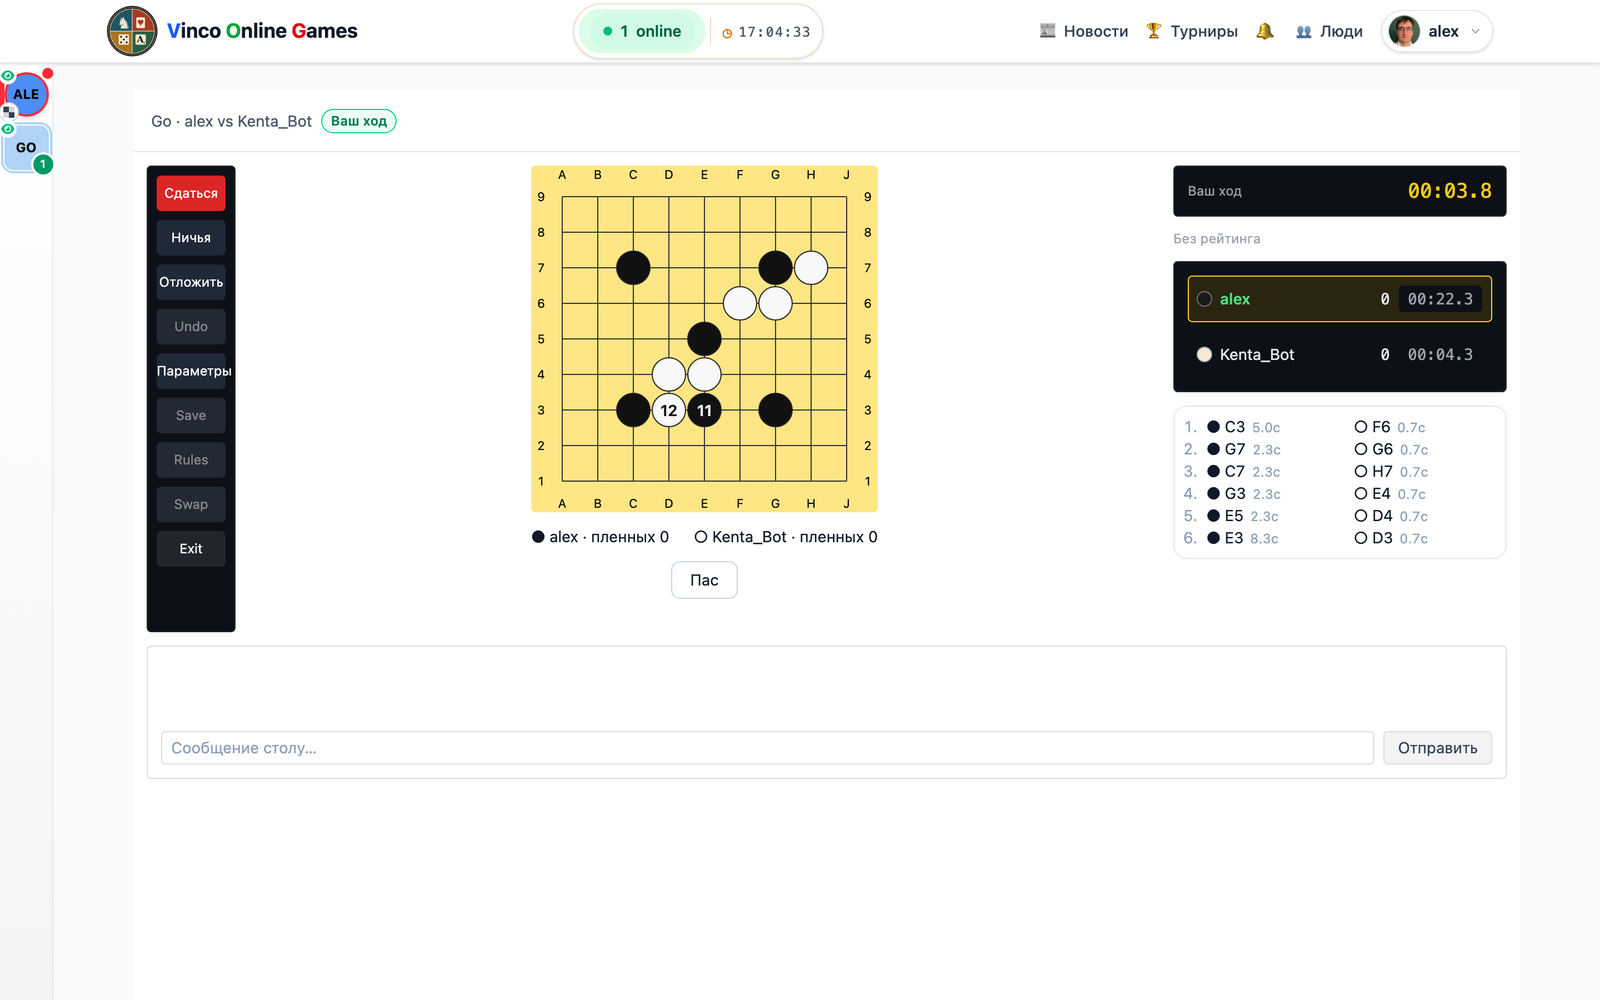
Task: Click the black stone at C7
Action: (x=633, y=268)
